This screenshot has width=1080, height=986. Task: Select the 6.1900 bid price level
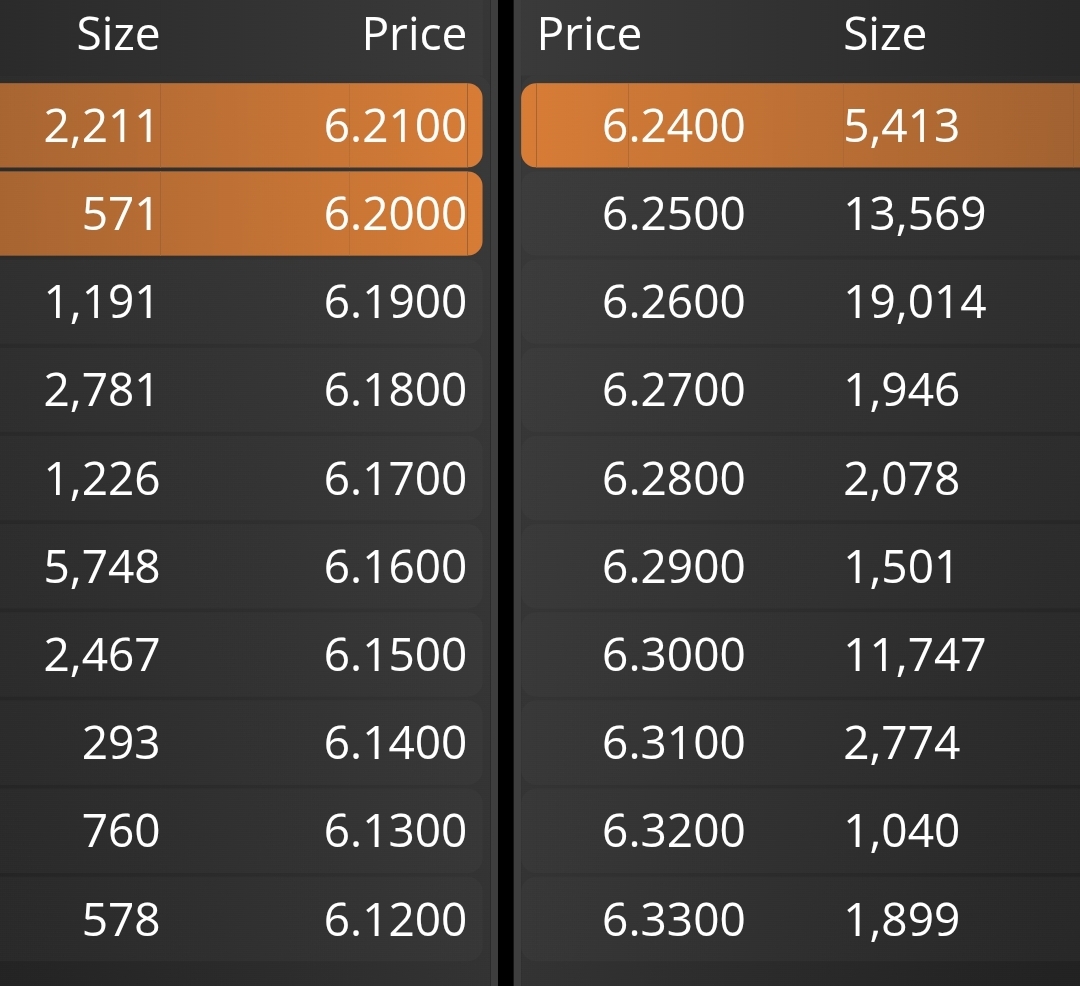tap(240, 302)
